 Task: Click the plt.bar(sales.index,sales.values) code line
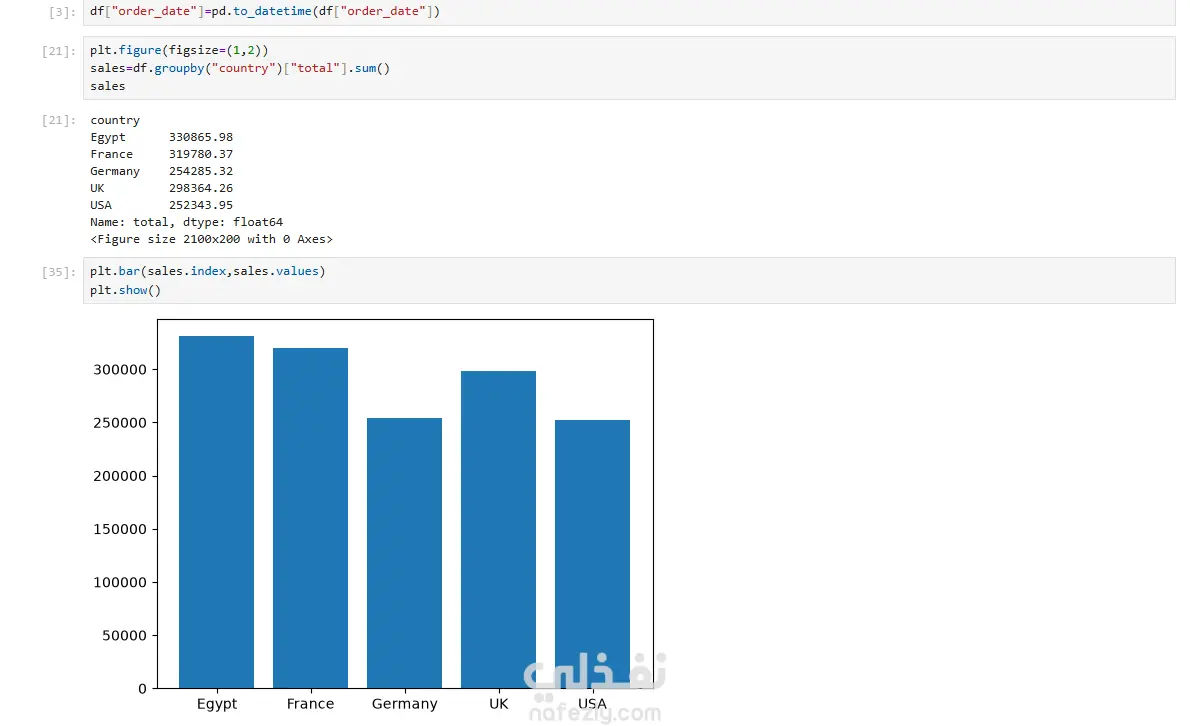click(x=207, y=272)
